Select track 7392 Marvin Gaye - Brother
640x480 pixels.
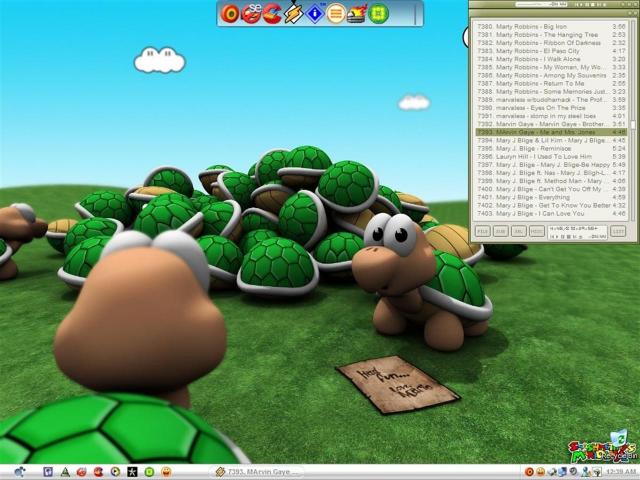[x=551, y=124]
